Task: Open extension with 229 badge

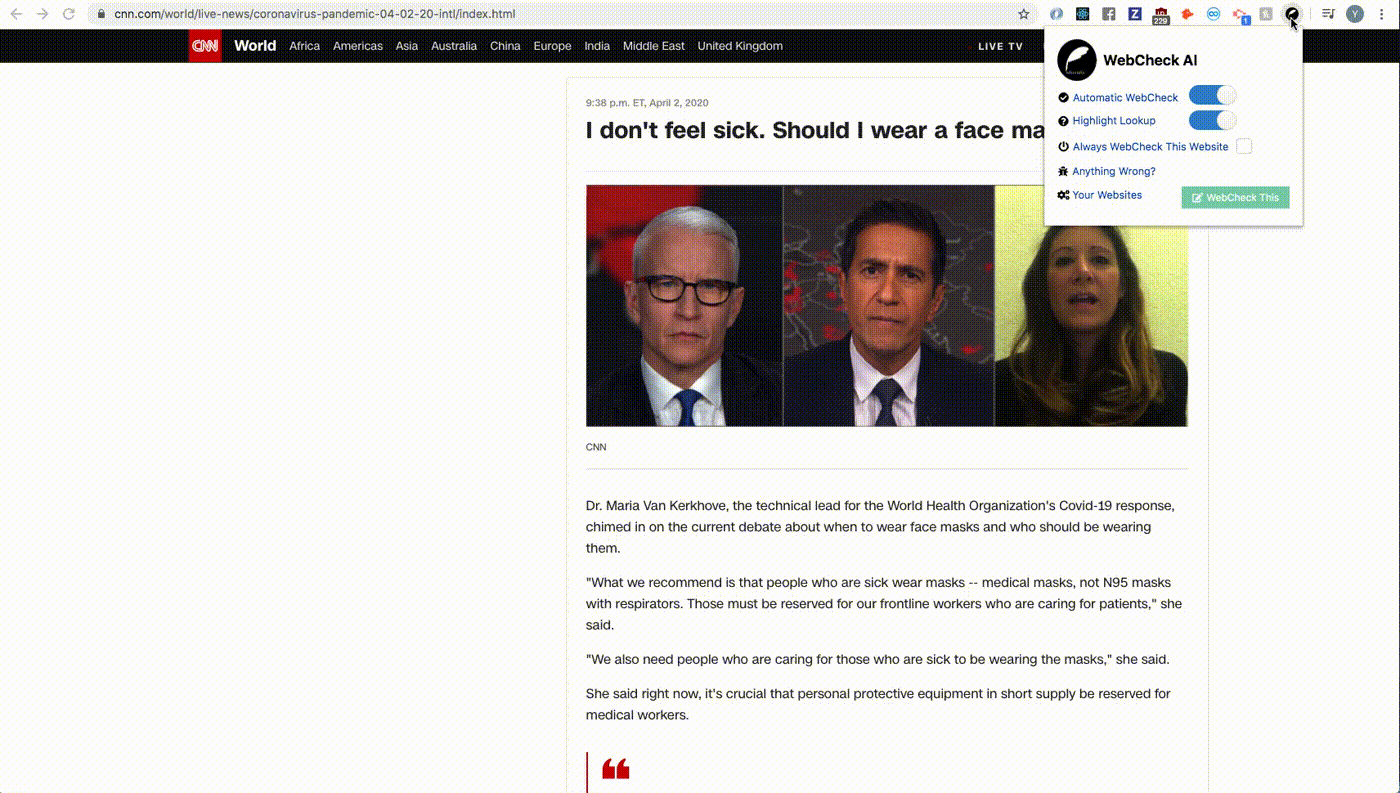Action: click(1161, 15)
